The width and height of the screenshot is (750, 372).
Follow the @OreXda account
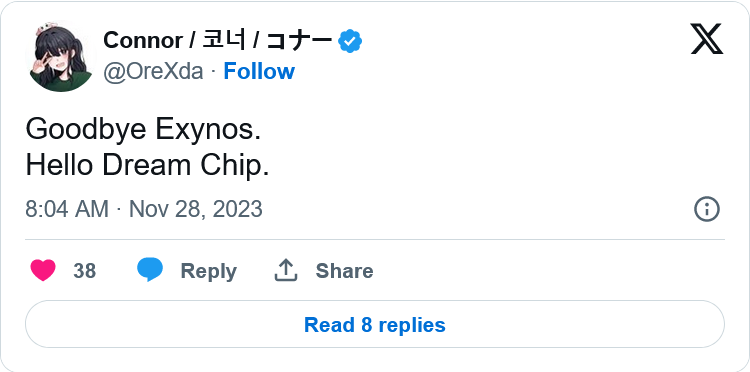coord(259,71)
